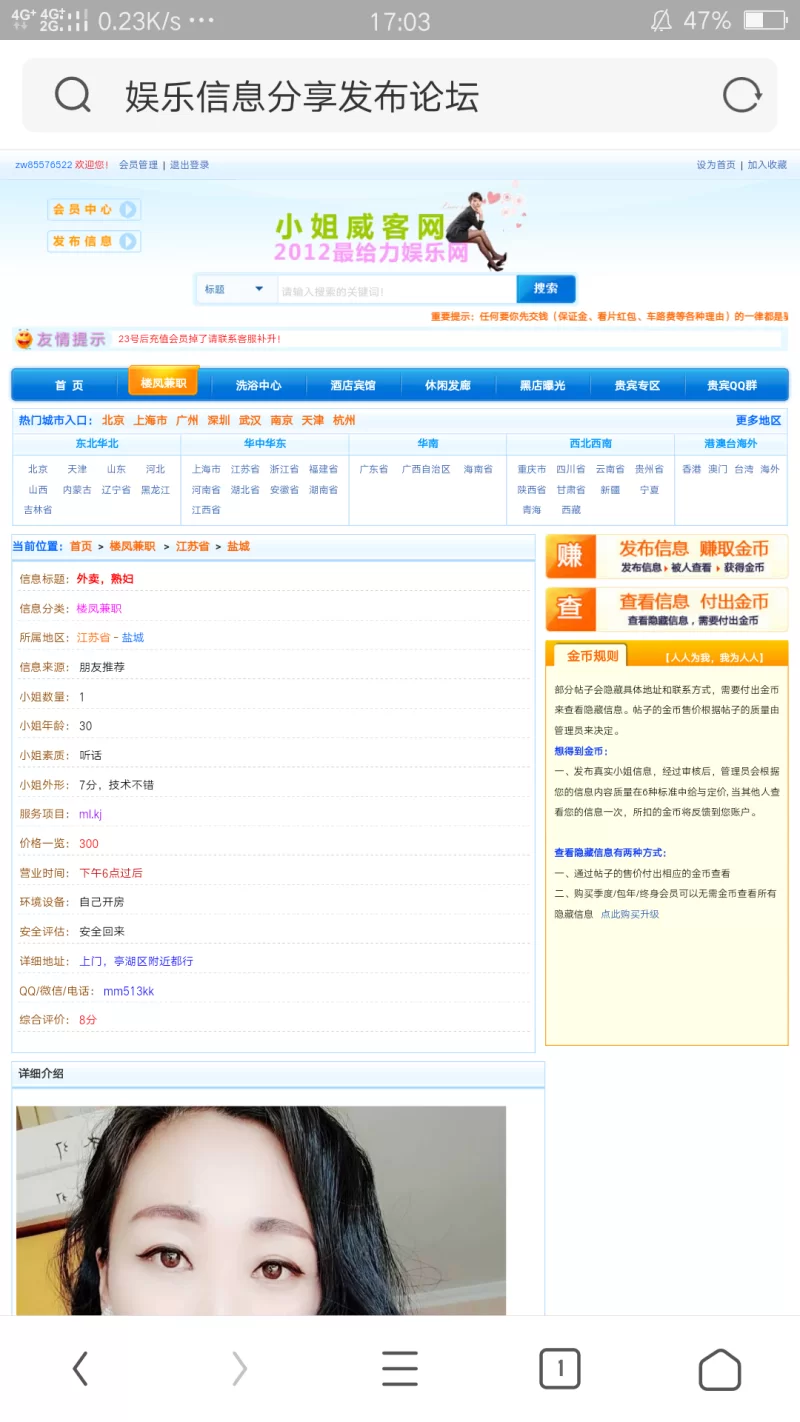Click the site logo banner
This screenshot has width=800, height=1422.
tap(400, 226)
